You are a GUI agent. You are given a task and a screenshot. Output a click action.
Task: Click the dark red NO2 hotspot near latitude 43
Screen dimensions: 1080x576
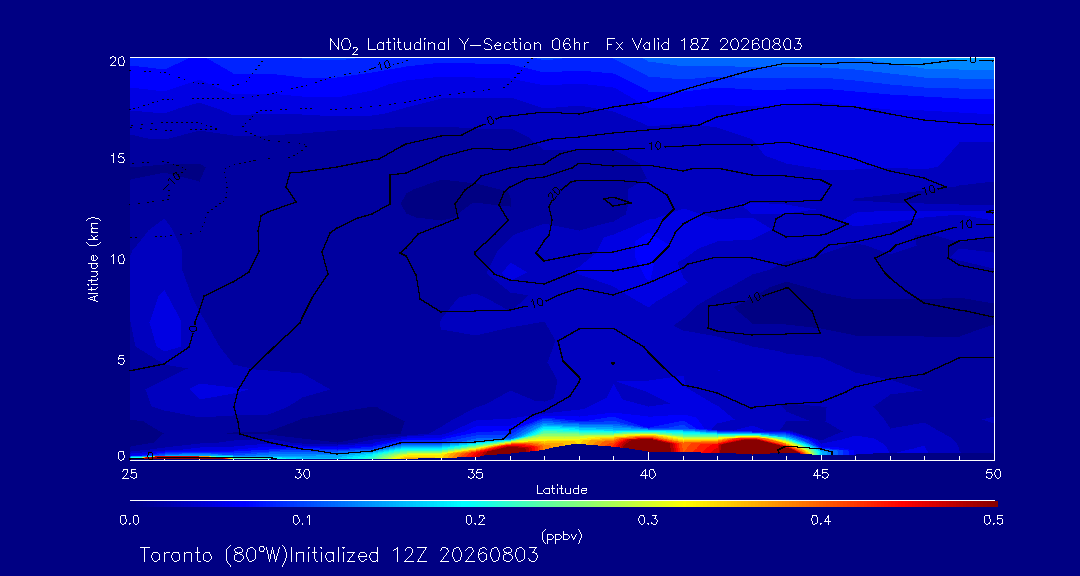(749, 446)
